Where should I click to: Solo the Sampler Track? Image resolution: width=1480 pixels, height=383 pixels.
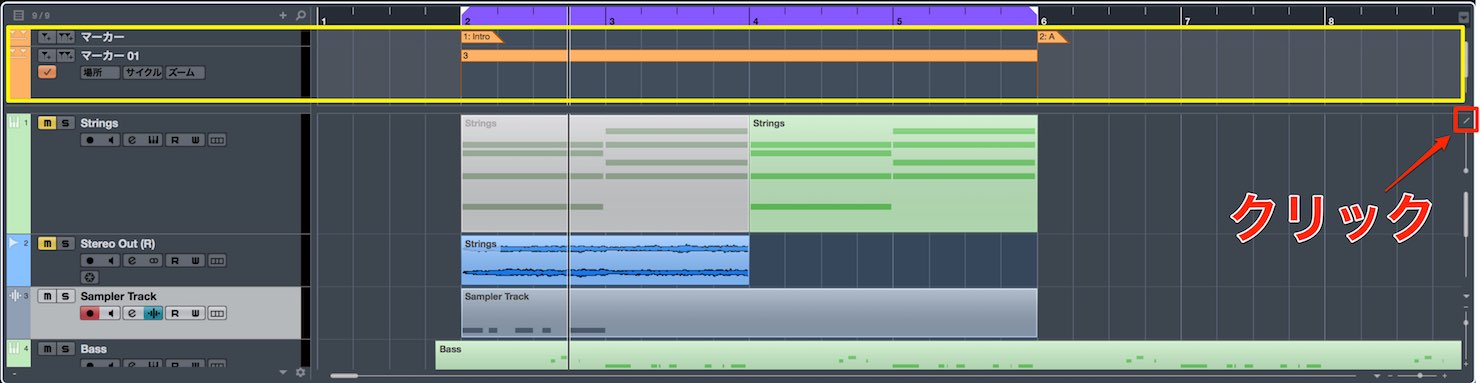65,297
